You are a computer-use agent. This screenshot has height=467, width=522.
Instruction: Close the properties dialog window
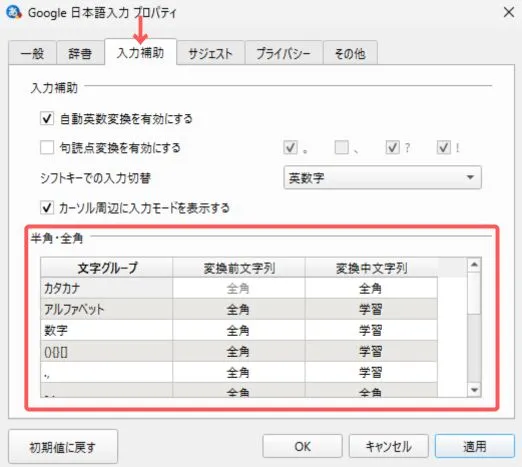click(x=508, y=13)
